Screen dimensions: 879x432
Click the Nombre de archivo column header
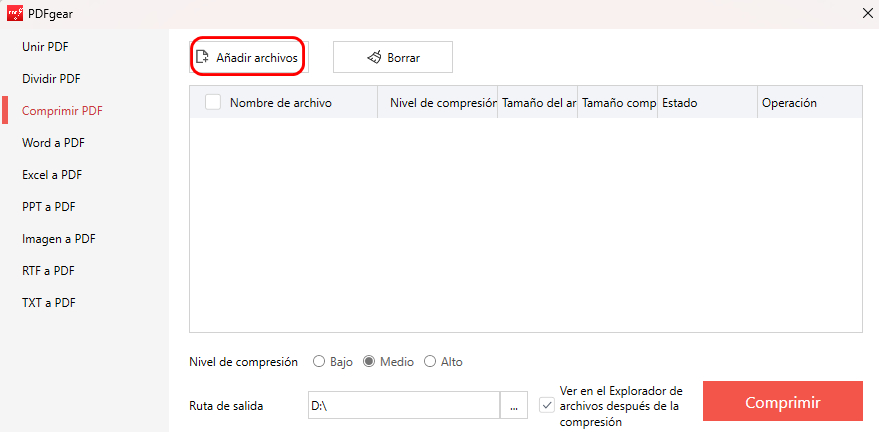click(x=281, y=103)
